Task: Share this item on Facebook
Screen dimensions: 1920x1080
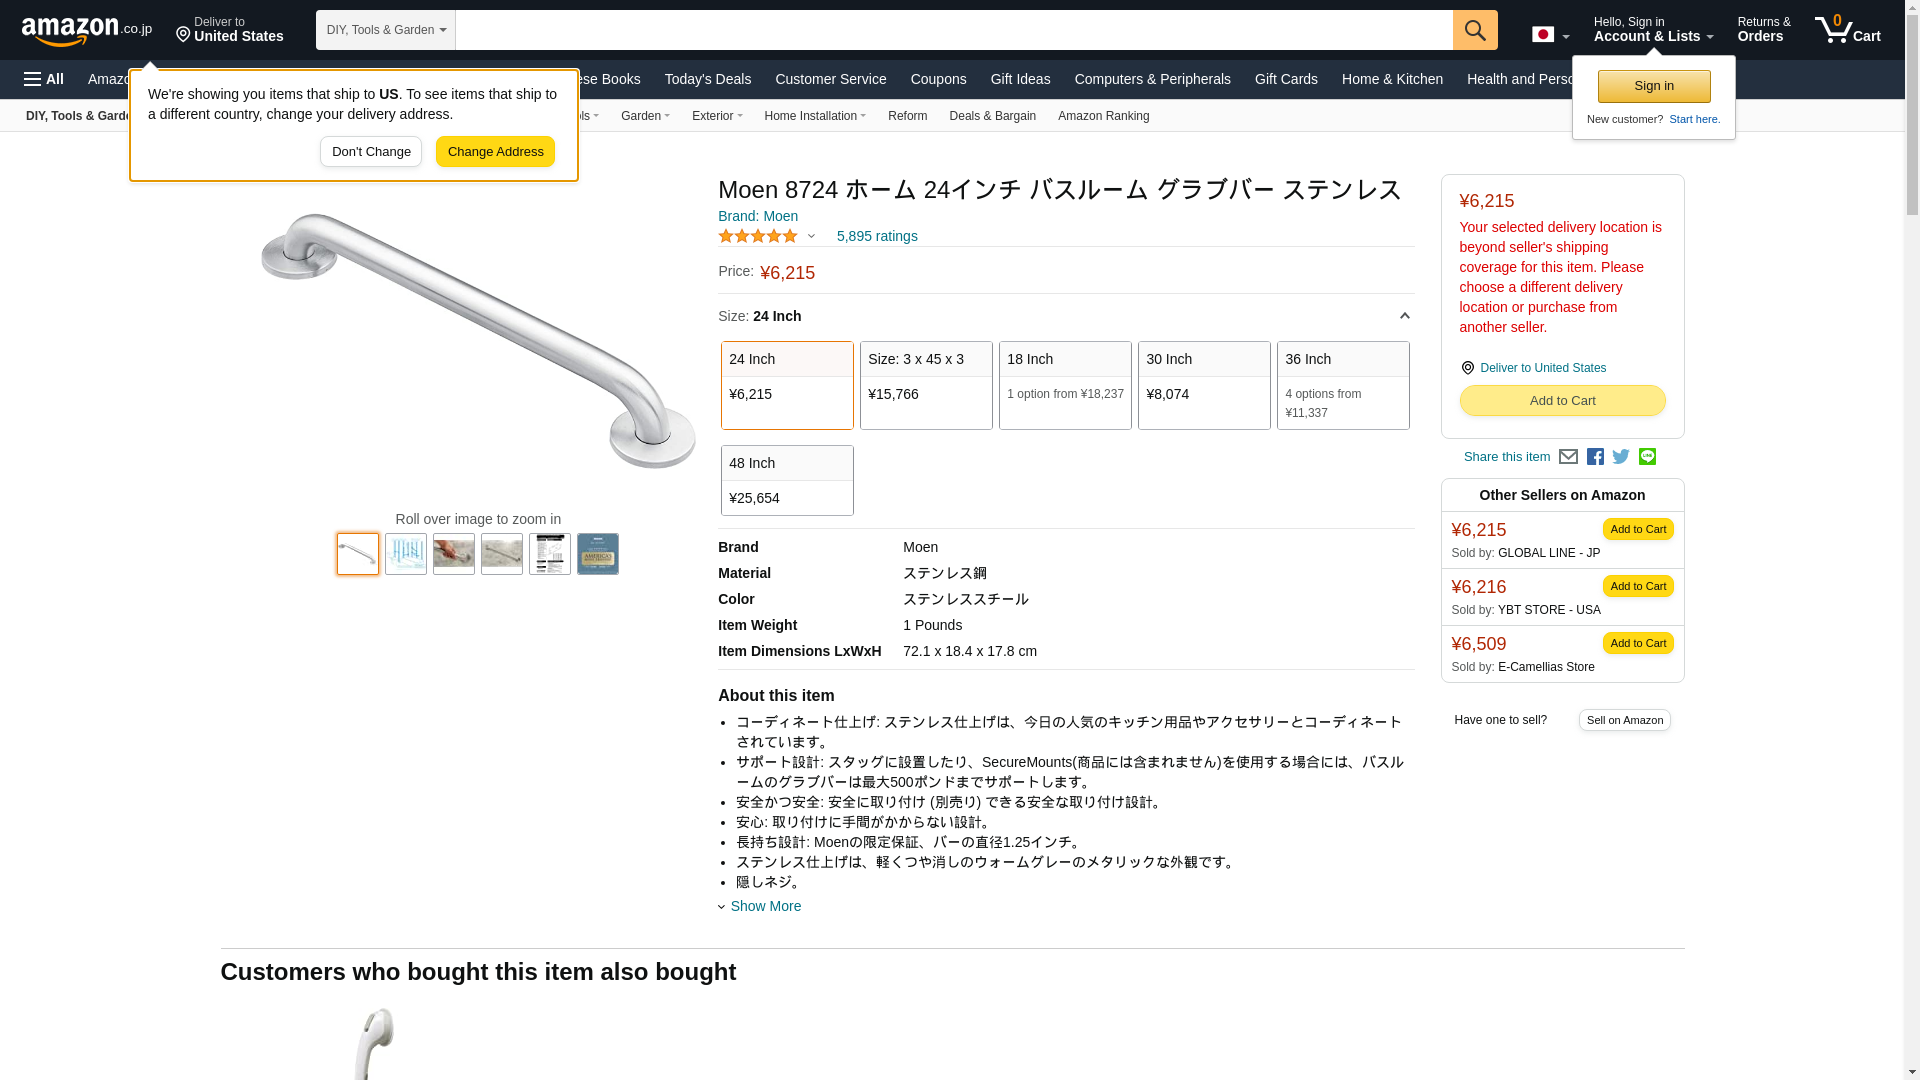Action: [1595, 457]
